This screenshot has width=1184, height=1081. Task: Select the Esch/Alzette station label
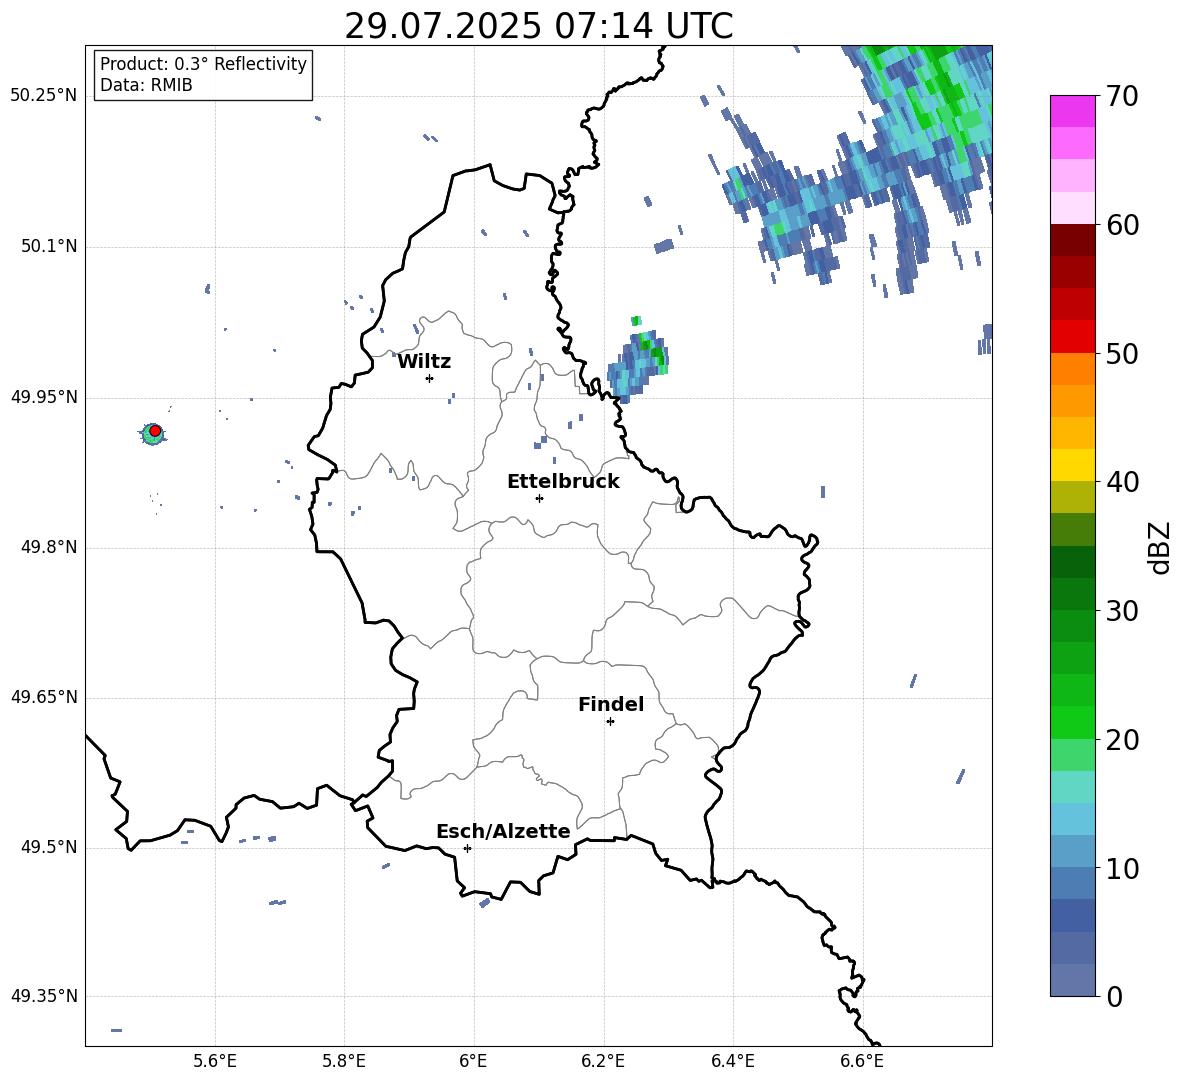[x=503, y=831]
